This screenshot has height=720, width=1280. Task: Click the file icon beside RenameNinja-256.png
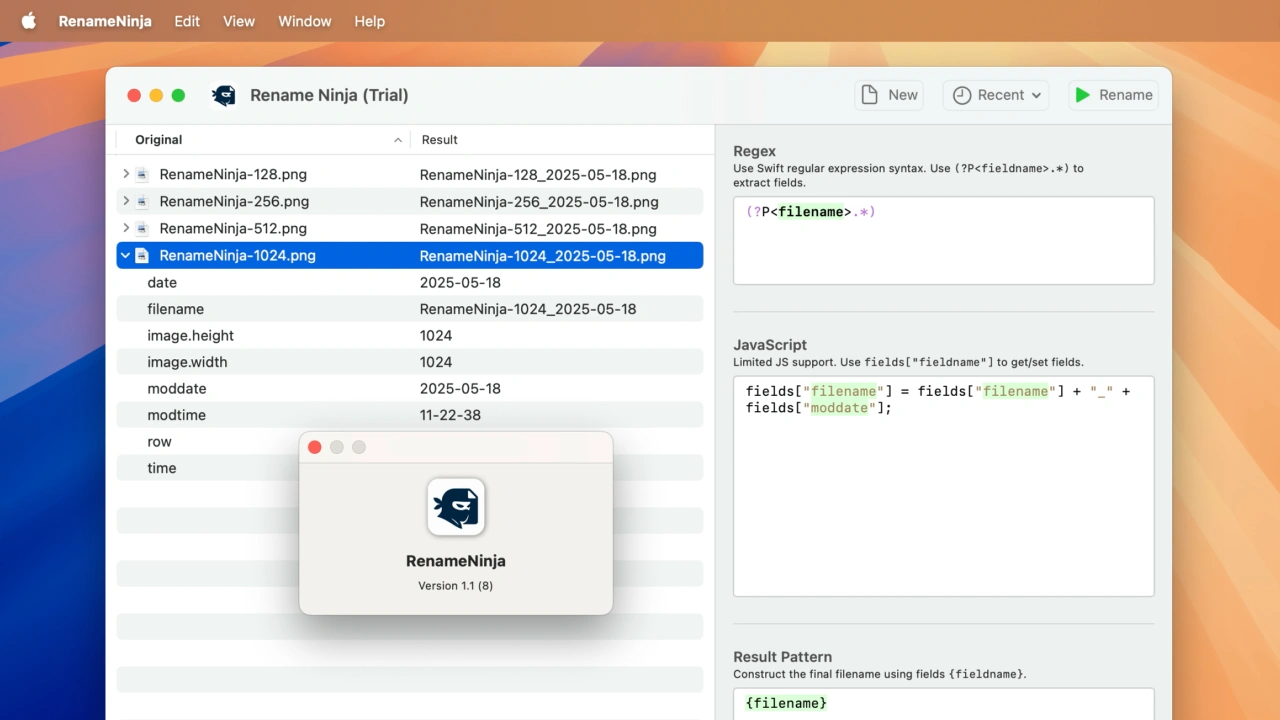point(143,202)
